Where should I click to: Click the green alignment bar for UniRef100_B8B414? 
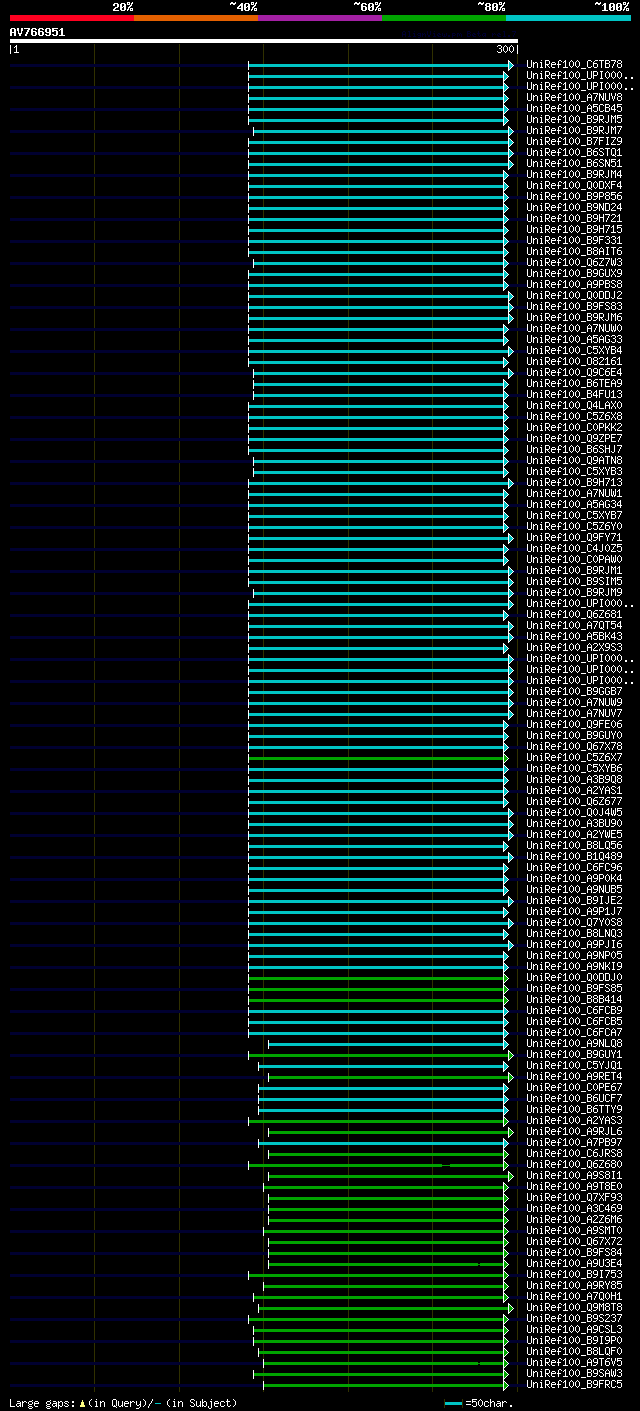(x=378, y=1000)
